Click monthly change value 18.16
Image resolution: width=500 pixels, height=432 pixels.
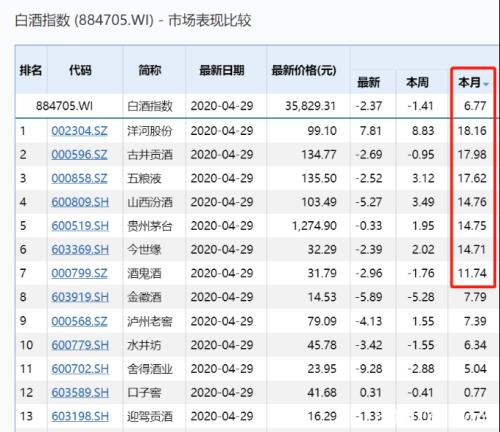coord(472,131)
